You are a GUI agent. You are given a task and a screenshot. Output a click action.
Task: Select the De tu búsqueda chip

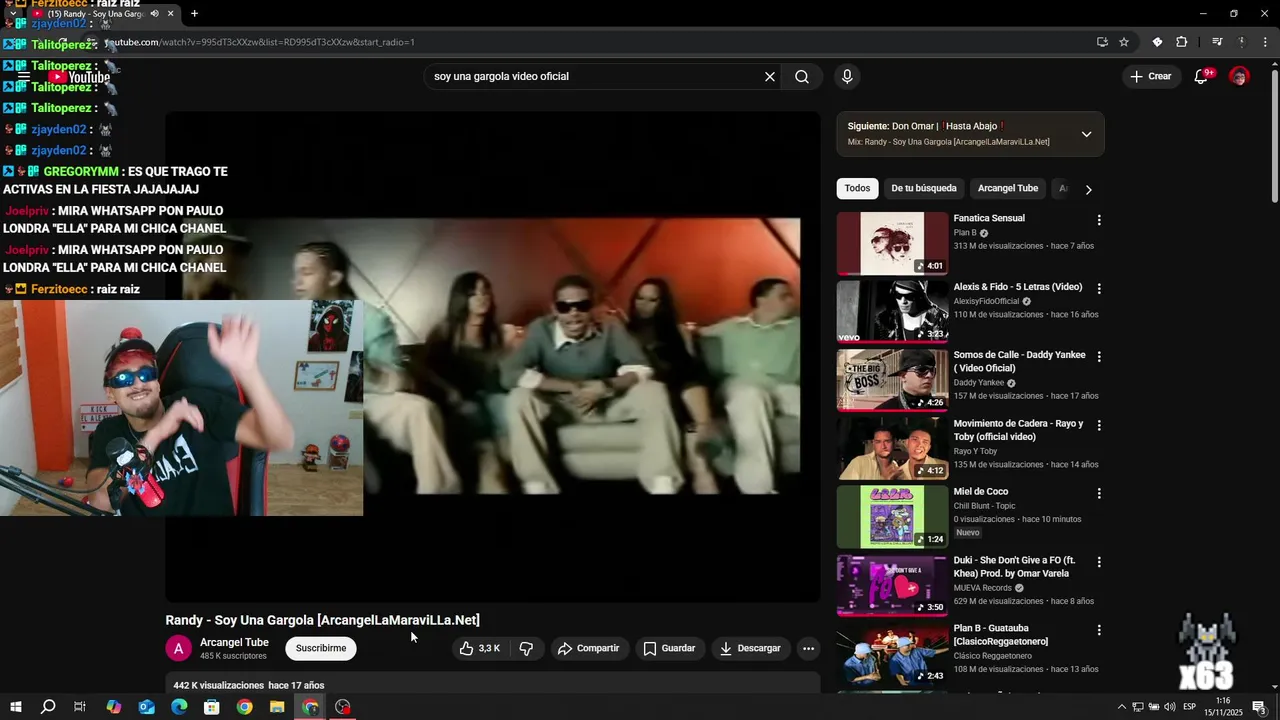pyautogui.click(x=924, y=188)
